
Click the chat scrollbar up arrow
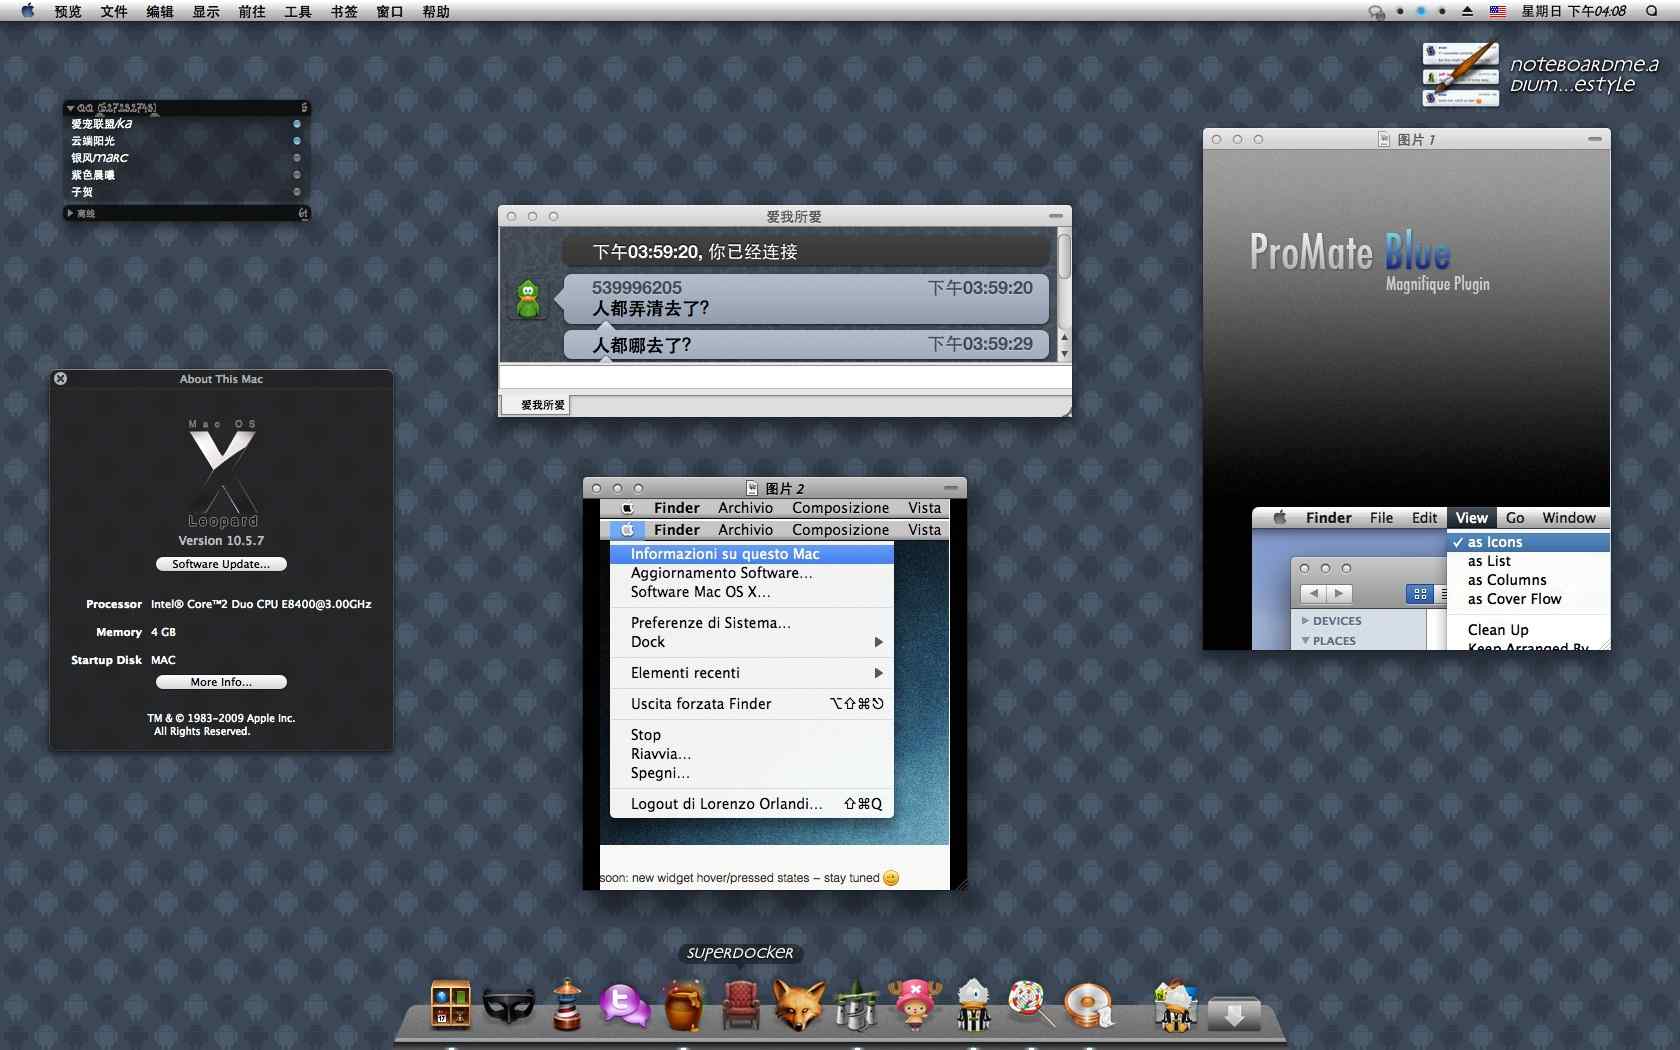coord(1064,338)
